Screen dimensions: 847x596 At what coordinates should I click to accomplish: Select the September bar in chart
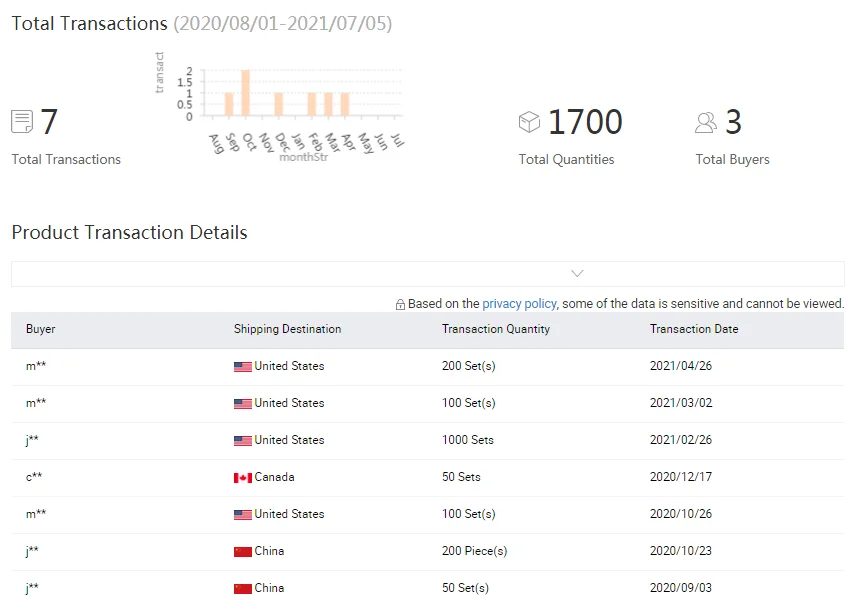229,104
